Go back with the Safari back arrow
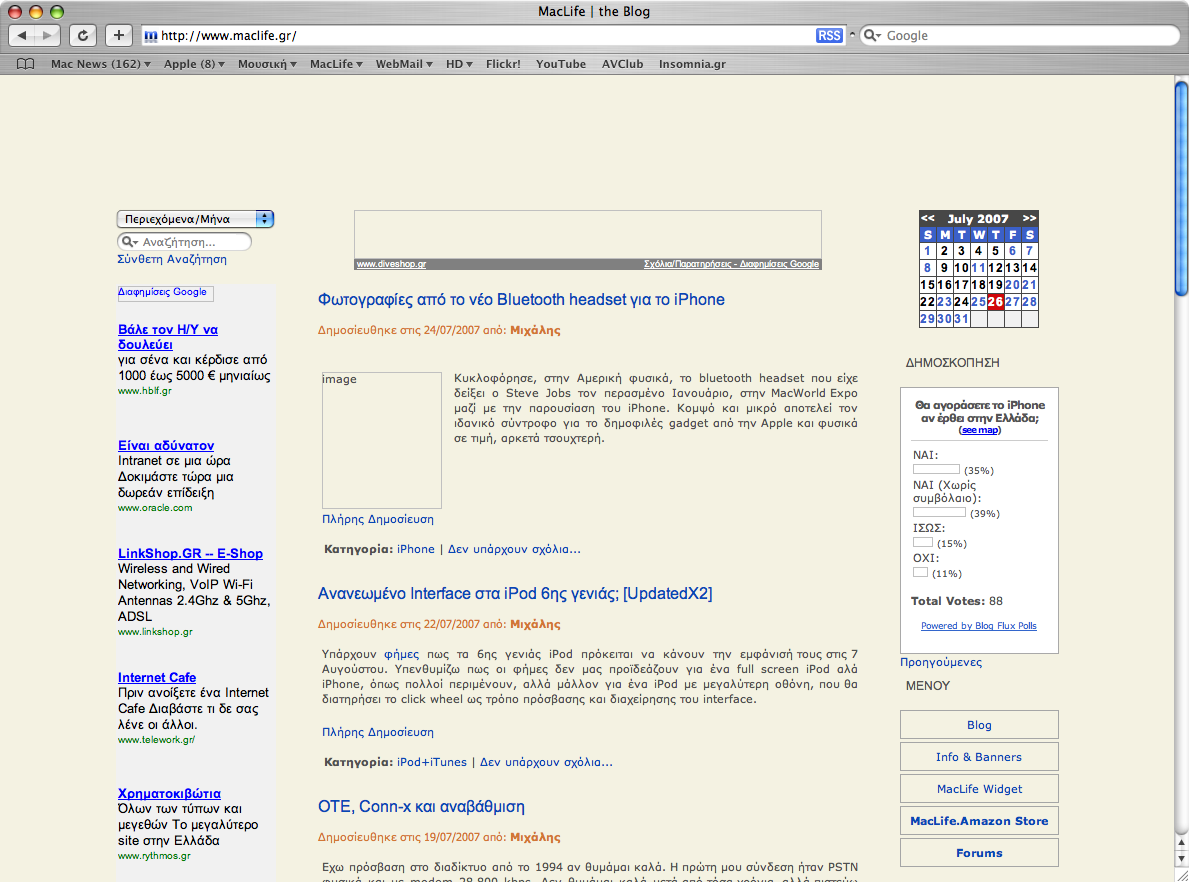The image size is (1189, 882). point(22,35)
